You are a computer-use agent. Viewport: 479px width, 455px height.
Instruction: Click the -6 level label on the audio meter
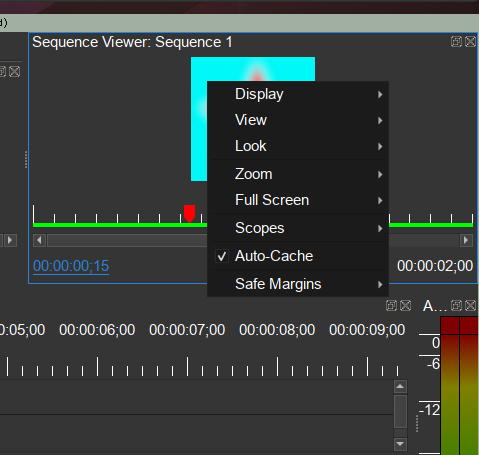click(x=433, y=364)
